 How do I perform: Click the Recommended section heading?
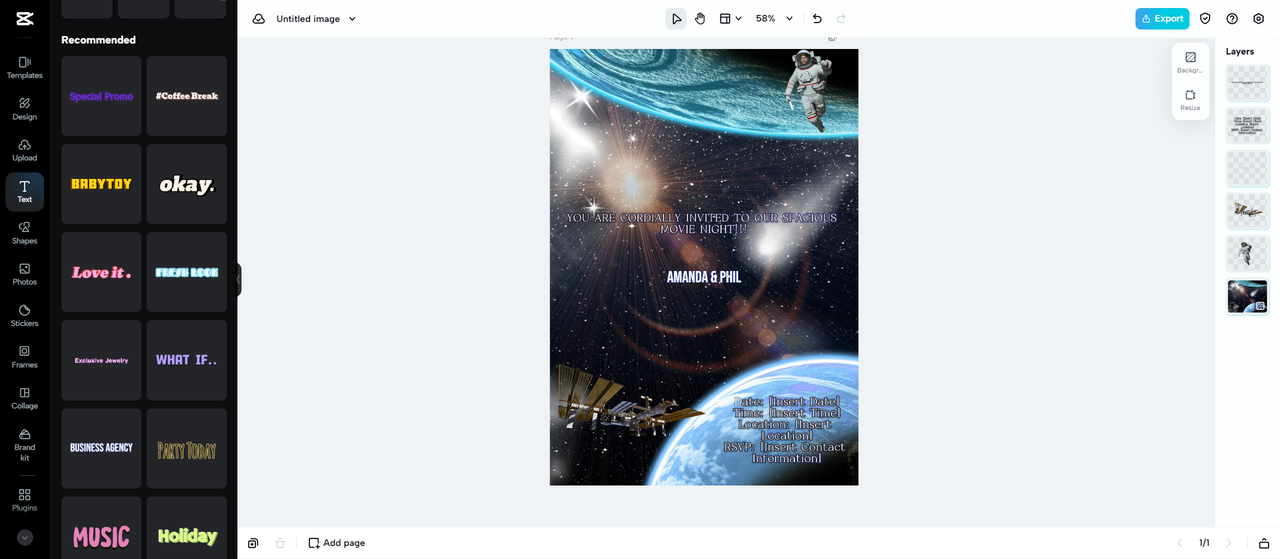coord(98,40)
